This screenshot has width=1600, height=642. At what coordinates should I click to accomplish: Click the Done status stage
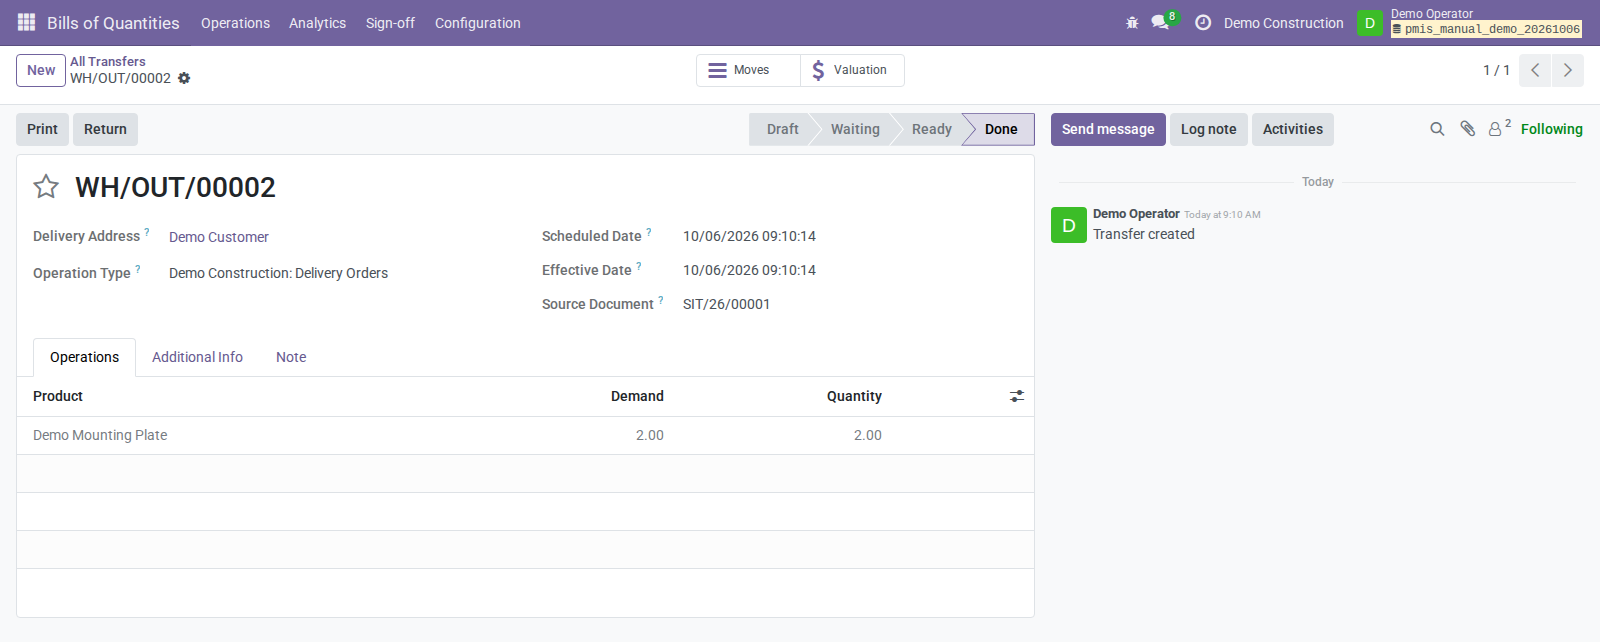point(1000,129)
